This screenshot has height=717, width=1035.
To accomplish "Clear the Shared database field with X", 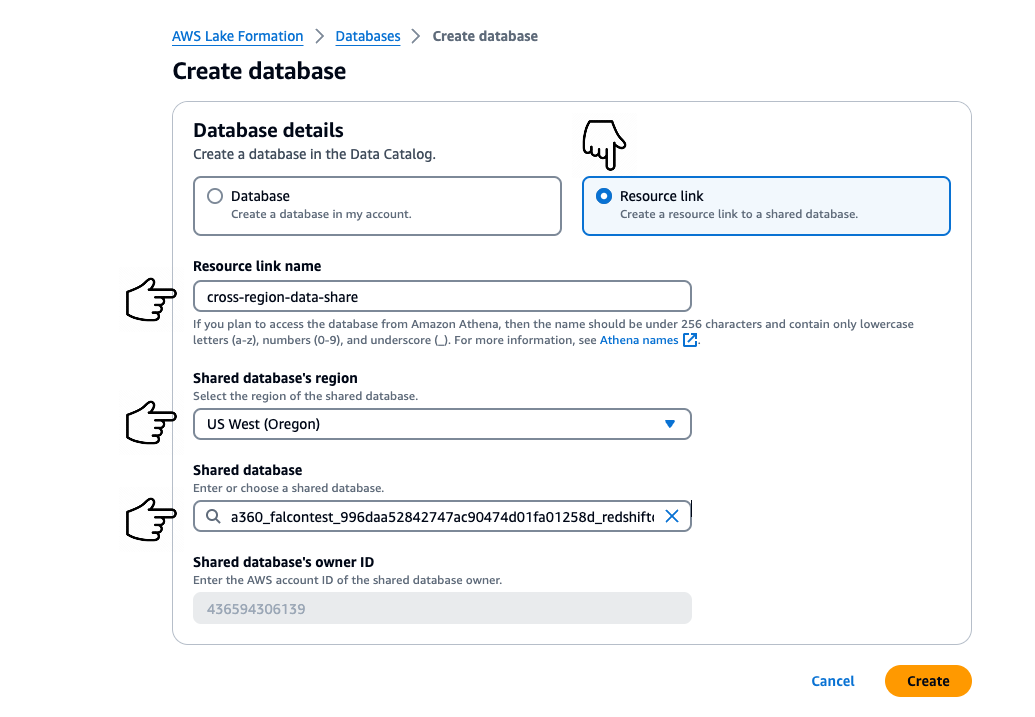I will 672,516.
